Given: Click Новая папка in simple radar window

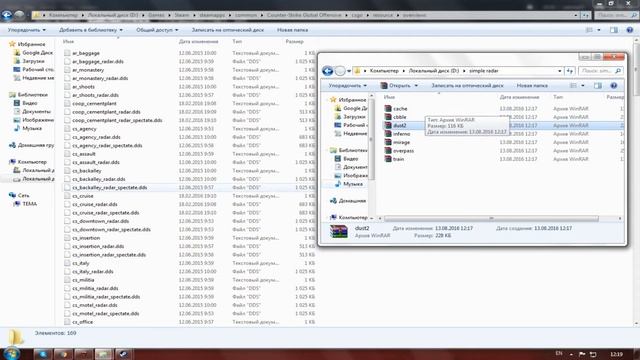Looking at the screenshot, I should pos(532,85).
